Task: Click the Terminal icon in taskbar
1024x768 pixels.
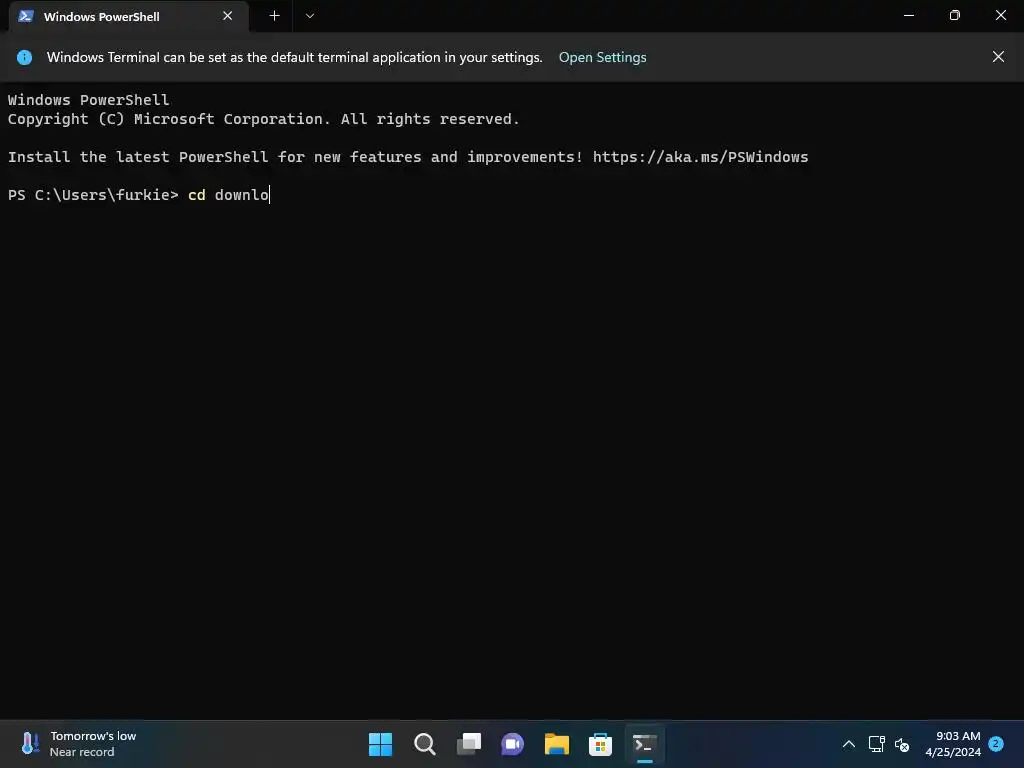Action: click(x=645, y=744)
